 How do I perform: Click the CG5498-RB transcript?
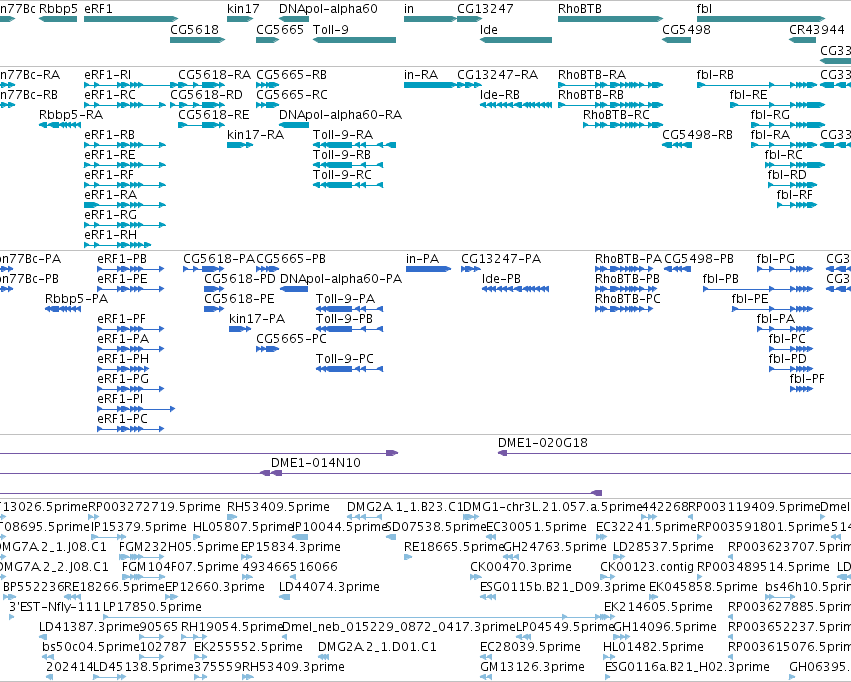[x=697, y=135]
